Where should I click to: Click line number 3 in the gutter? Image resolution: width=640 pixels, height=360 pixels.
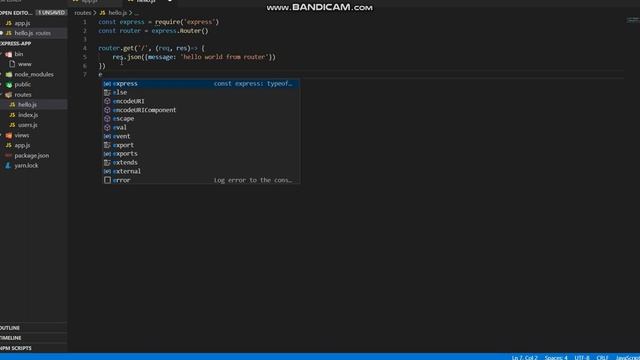click(x=85, y=40)
